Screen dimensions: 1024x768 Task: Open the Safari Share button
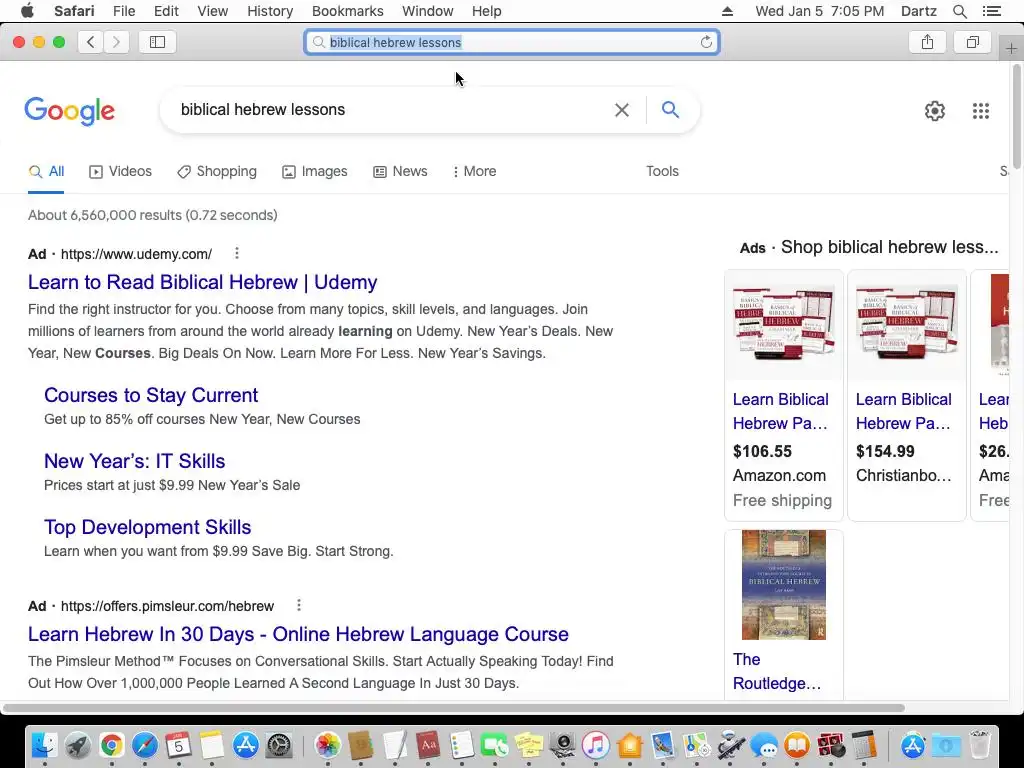(927, 42)
